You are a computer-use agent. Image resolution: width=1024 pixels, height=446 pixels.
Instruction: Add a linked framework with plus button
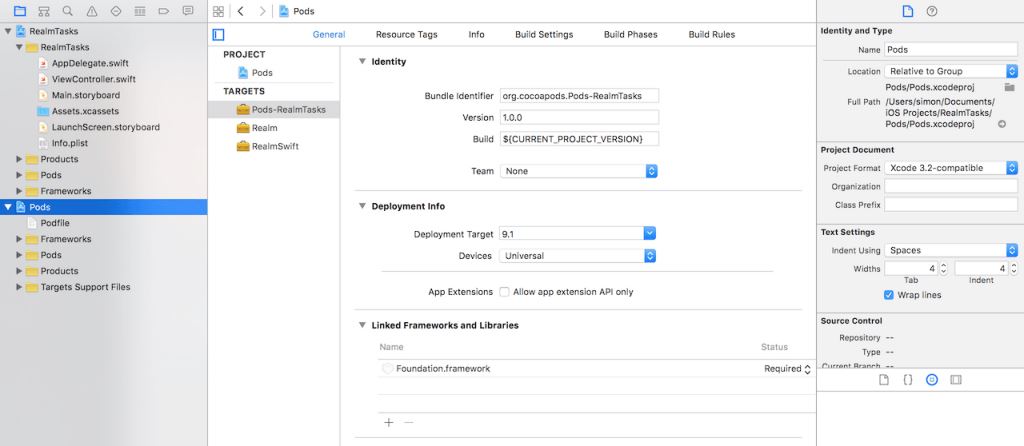(389, 422)
